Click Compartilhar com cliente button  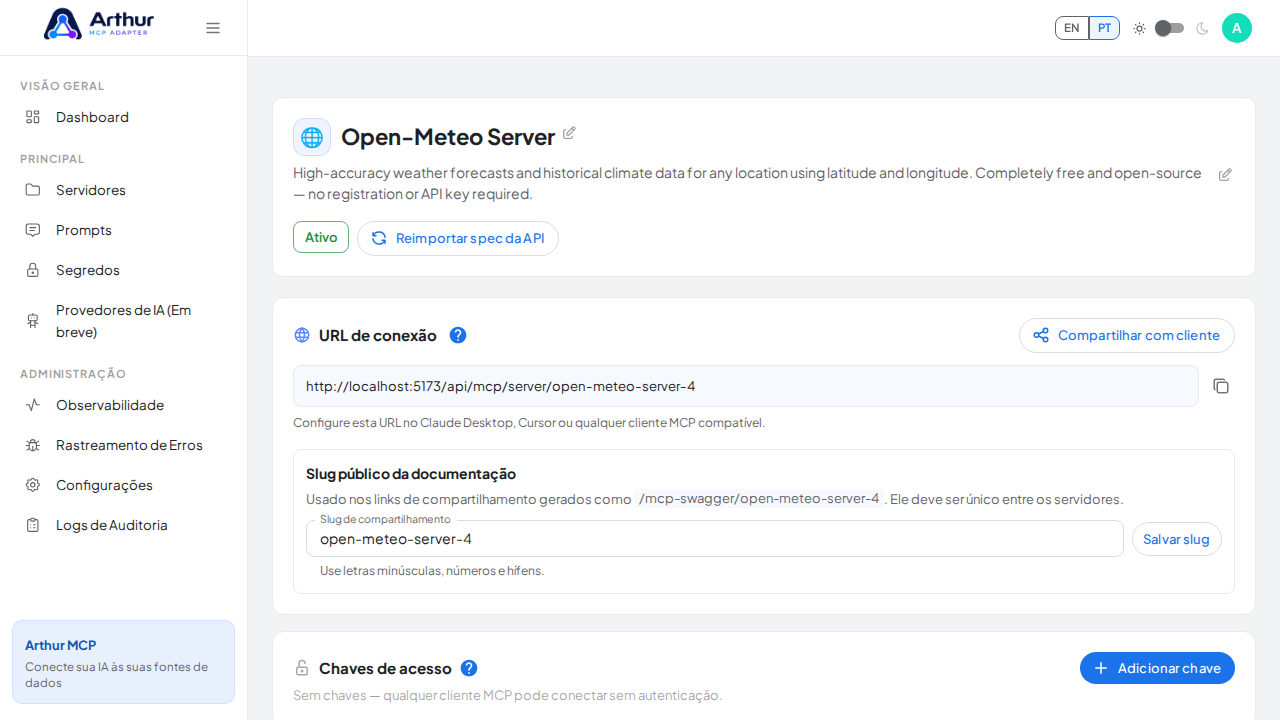(1127, 335)
